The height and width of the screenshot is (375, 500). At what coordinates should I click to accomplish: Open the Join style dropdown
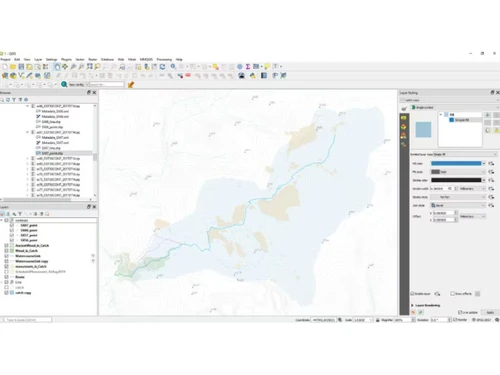458,205
